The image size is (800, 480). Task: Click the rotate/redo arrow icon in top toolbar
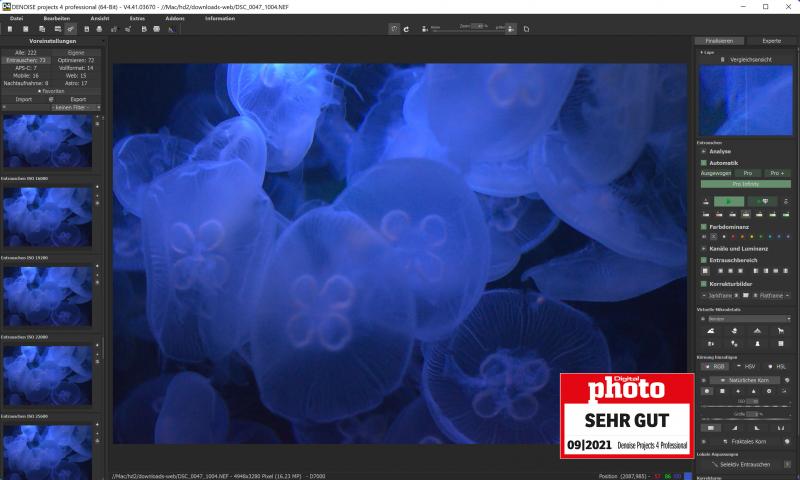[x=406, y=29]
